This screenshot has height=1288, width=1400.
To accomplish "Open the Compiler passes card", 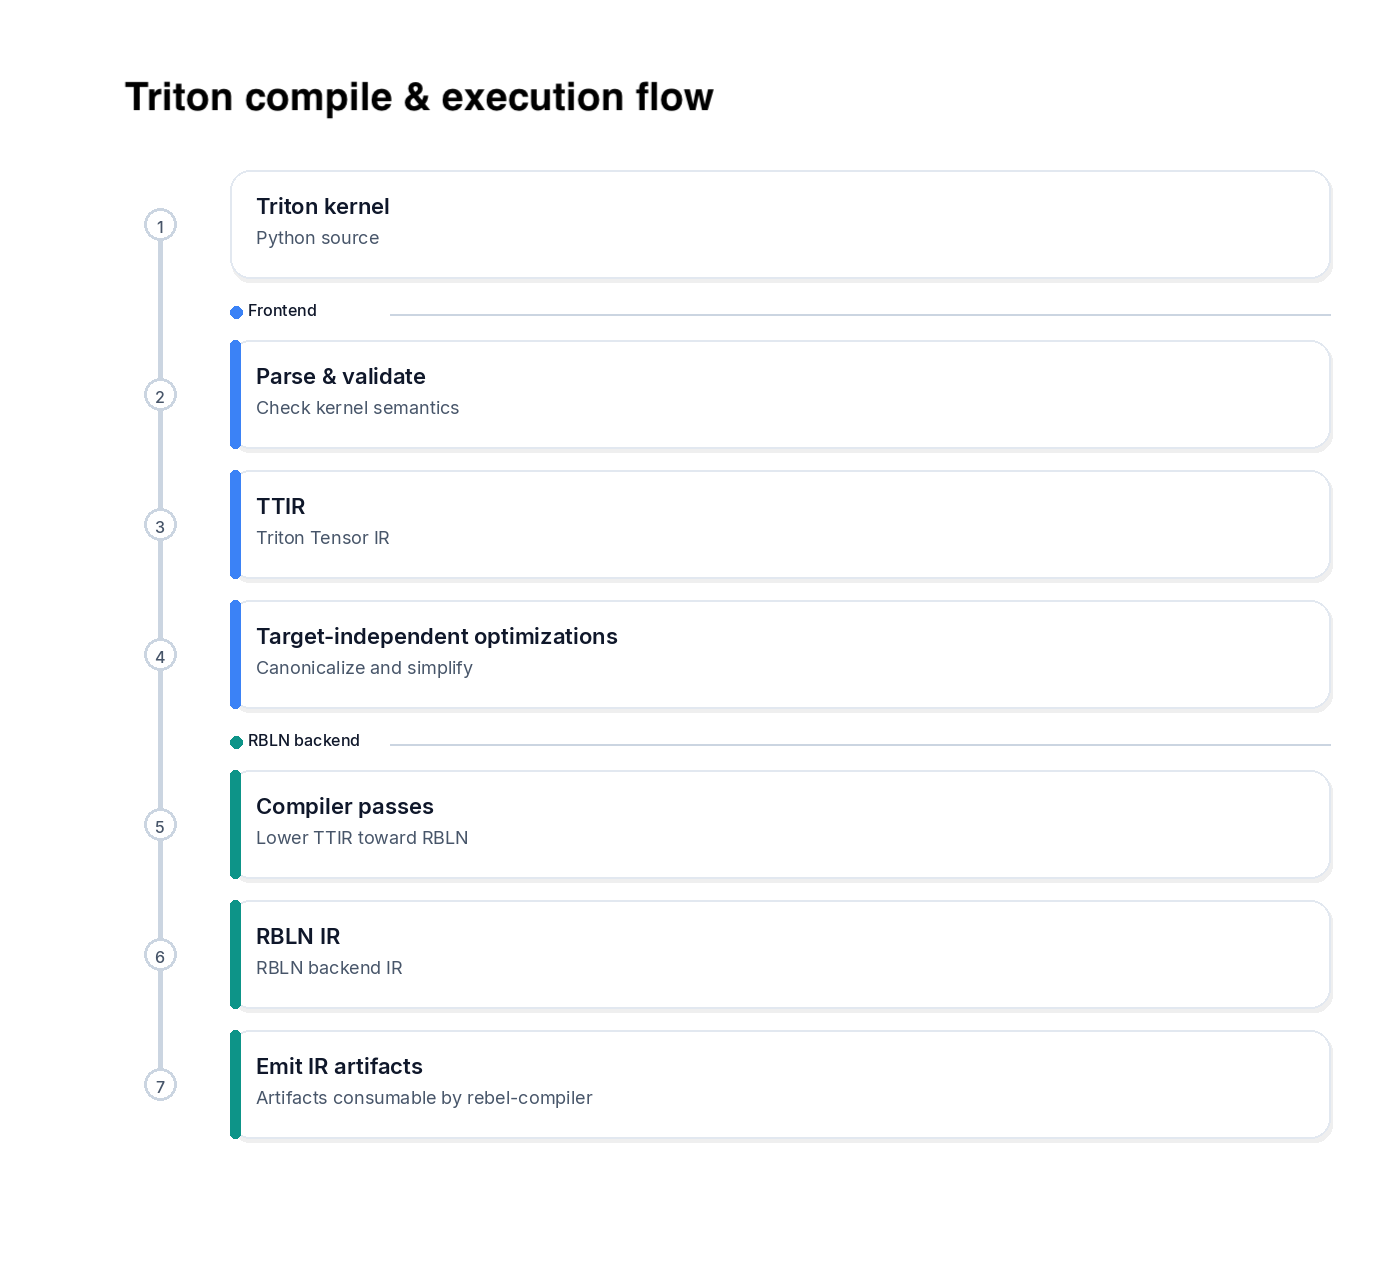I will (x=780, y=824).
